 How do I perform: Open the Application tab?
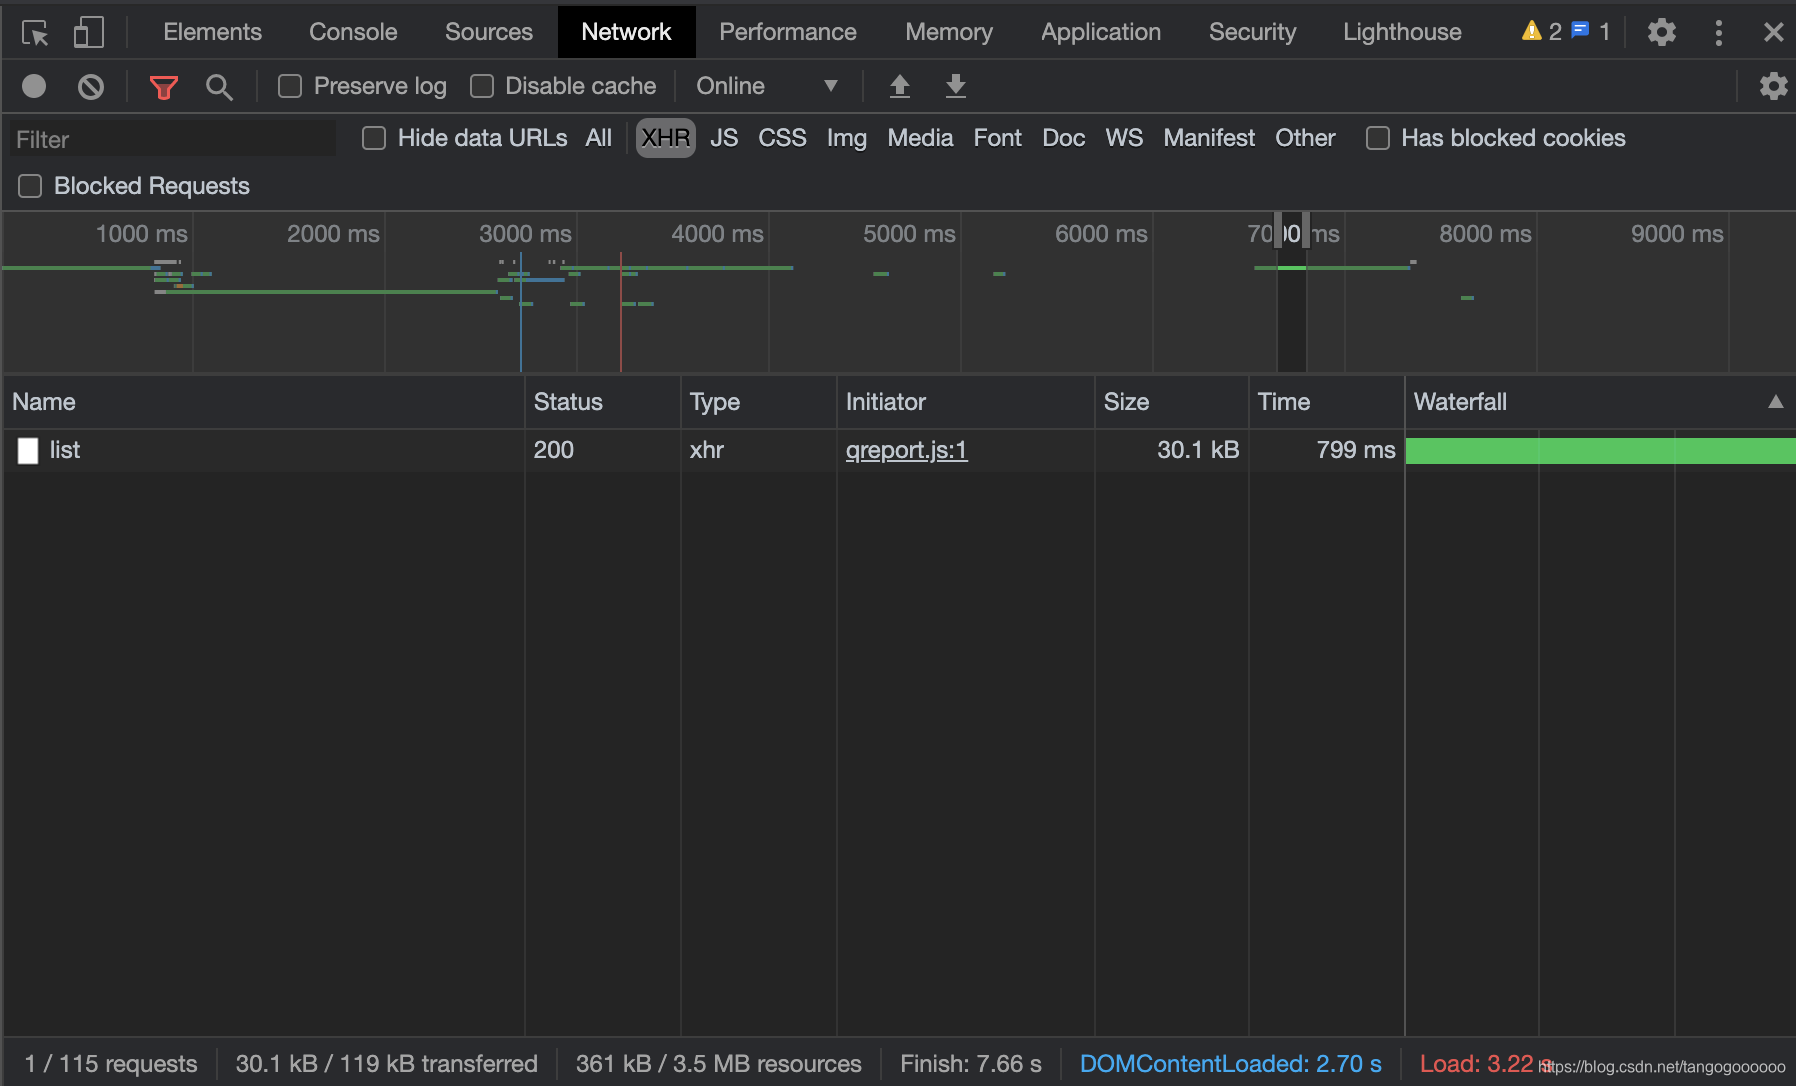pos(1101,32)
